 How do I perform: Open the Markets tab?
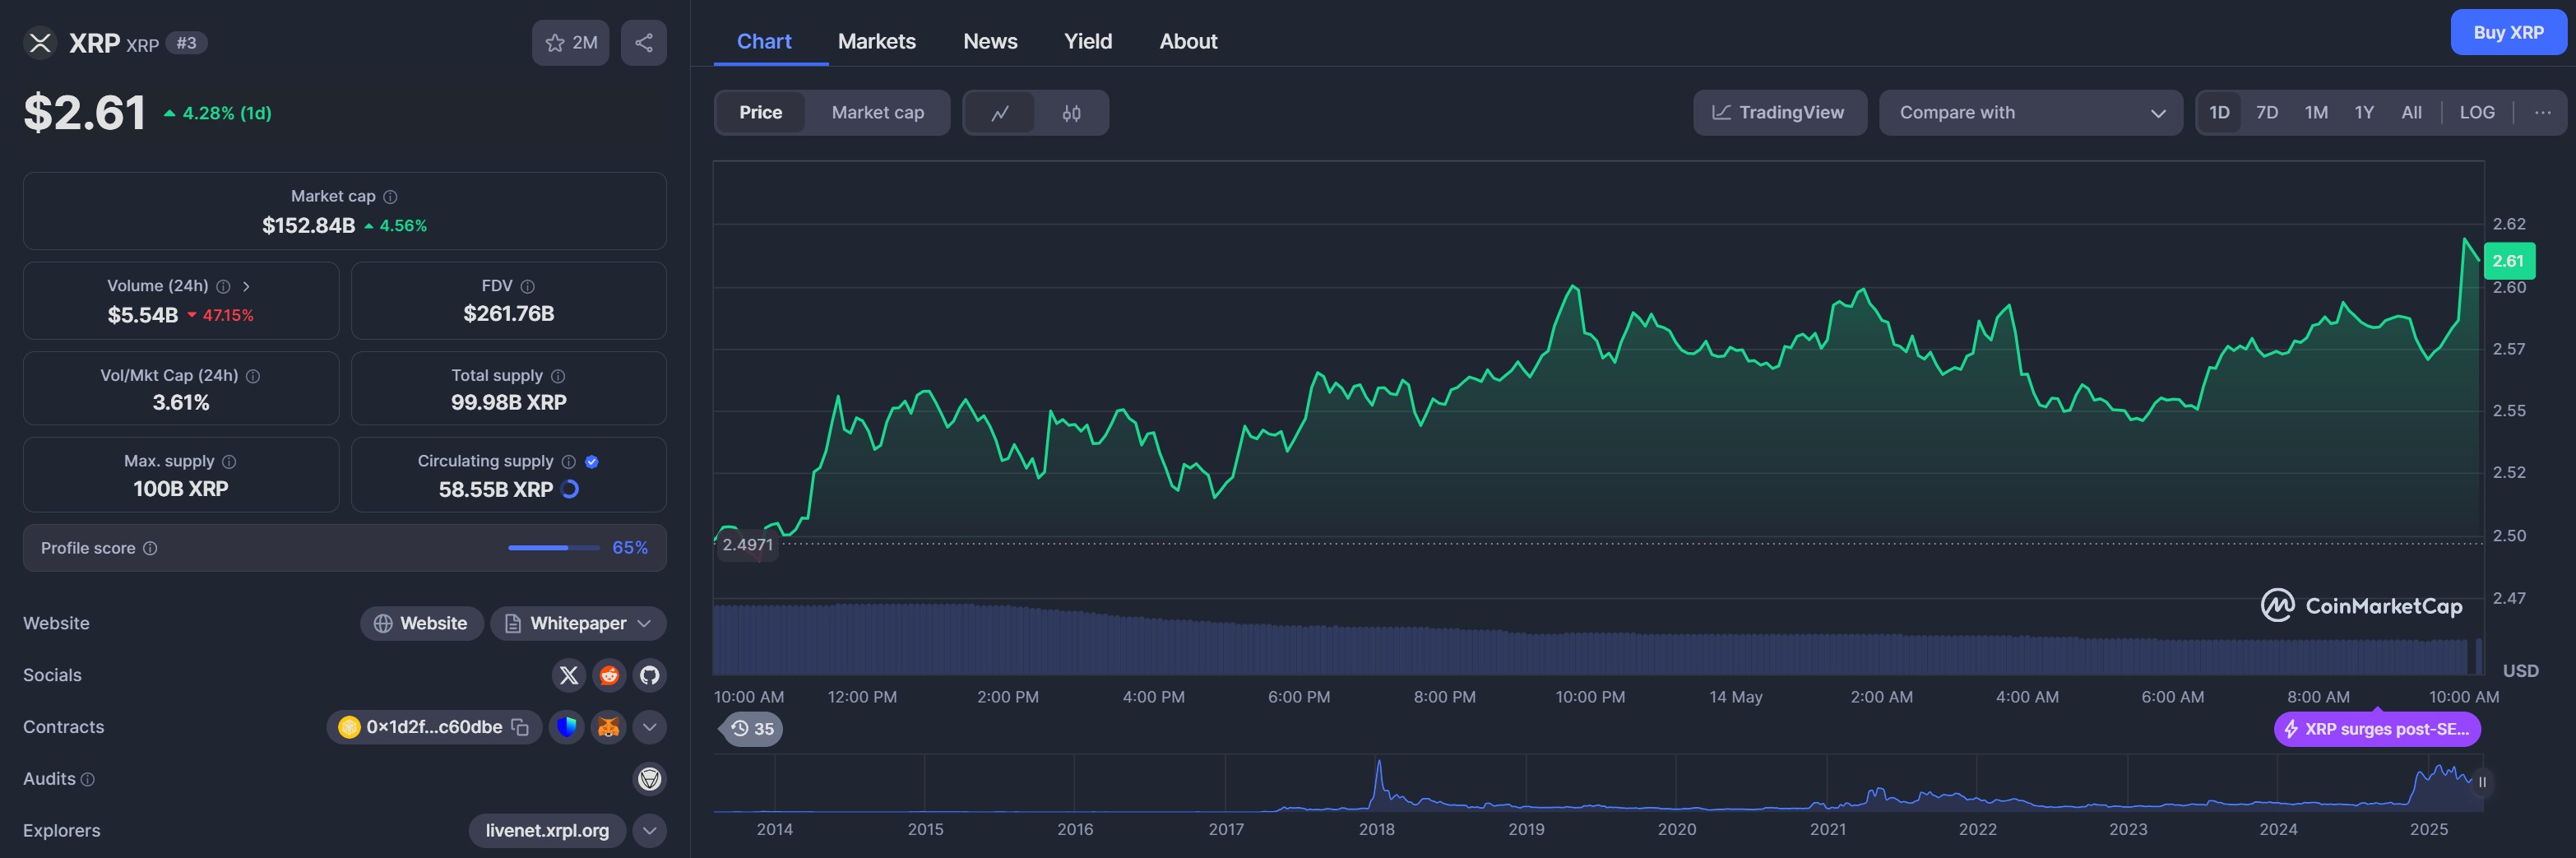coord(877,41)
